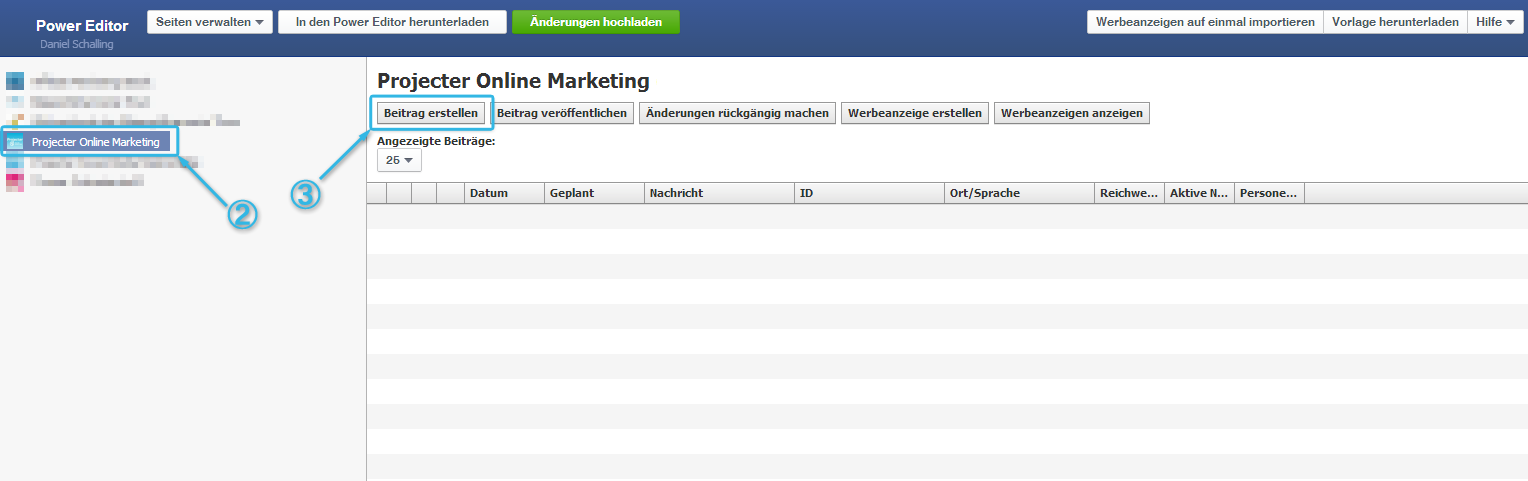Sort by the Datum column header
Screen dimensions: 1528x481
(504, 193)
